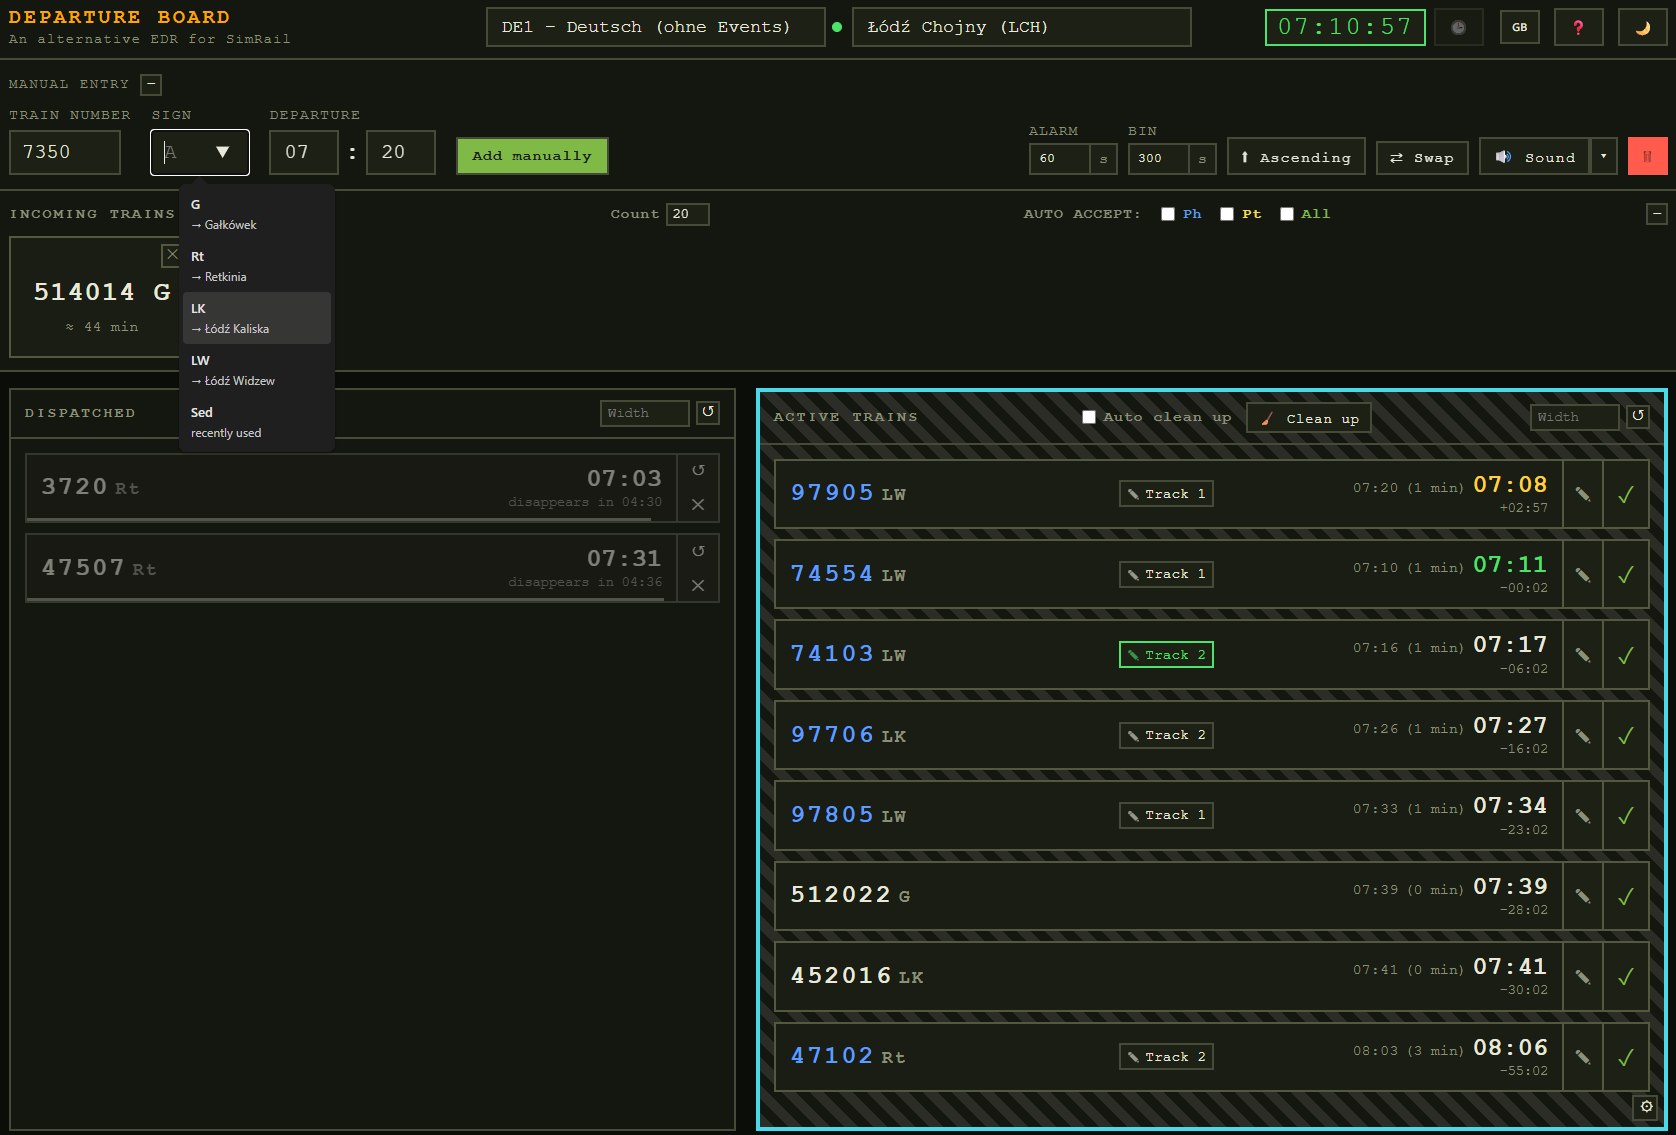Confirm departure of train 74554
The width and height of the screenshot is (1676, 1135).
1626,575
